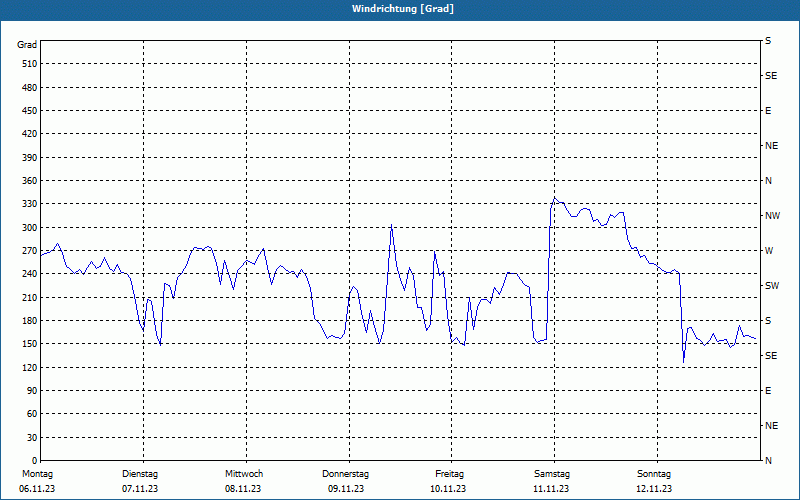This screenshot has width=800, height=500.
Task: Select the 11.11.23 date label
Action: [x=551, y=489]
